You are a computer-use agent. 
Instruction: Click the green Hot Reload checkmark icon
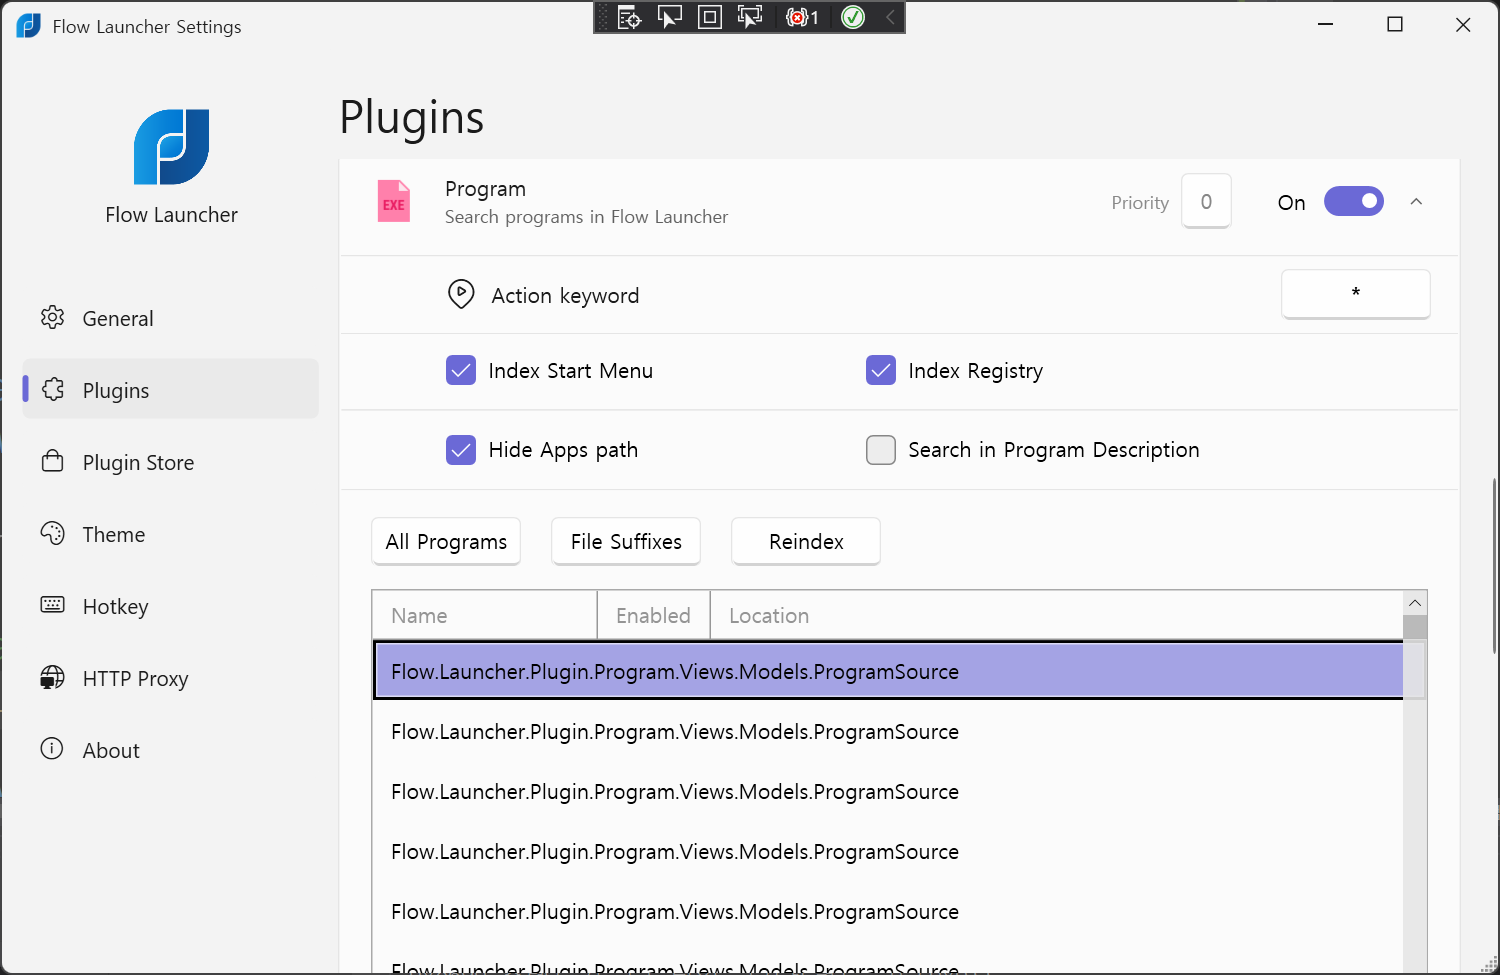[853, 17]
